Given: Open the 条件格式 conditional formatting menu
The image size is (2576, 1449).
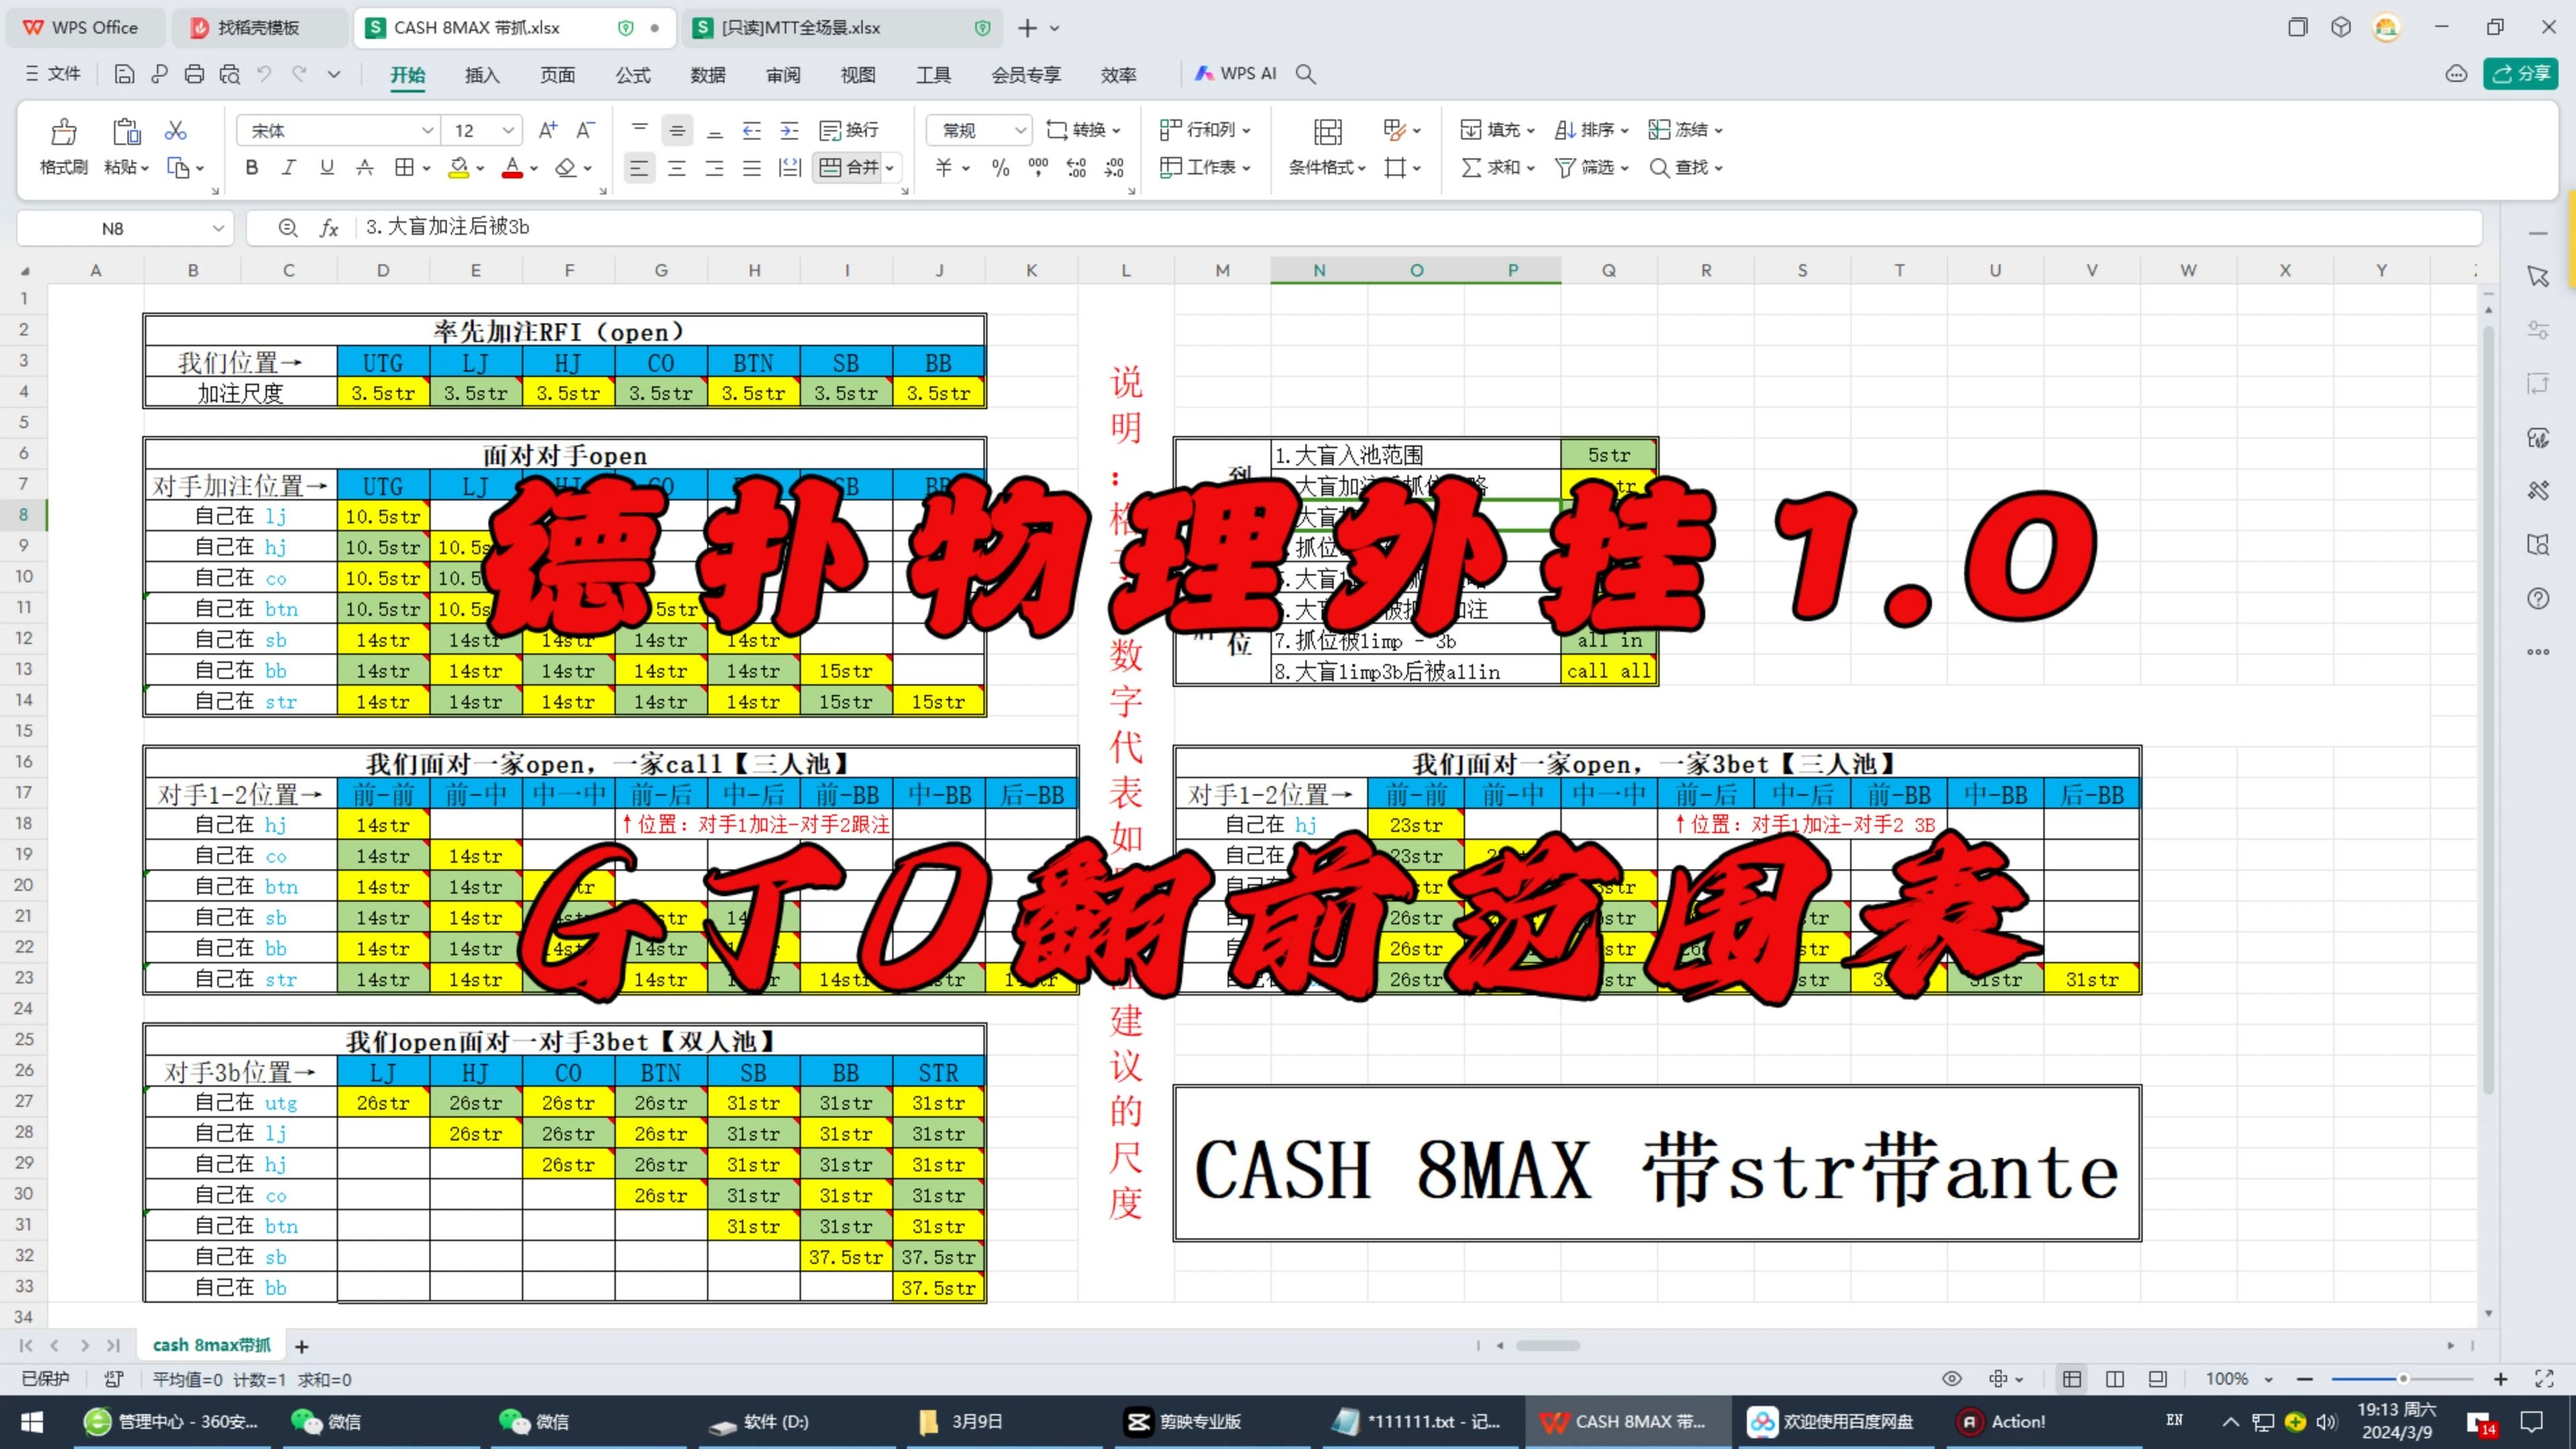Looking at the screenshot, I should pos(1327,168).
